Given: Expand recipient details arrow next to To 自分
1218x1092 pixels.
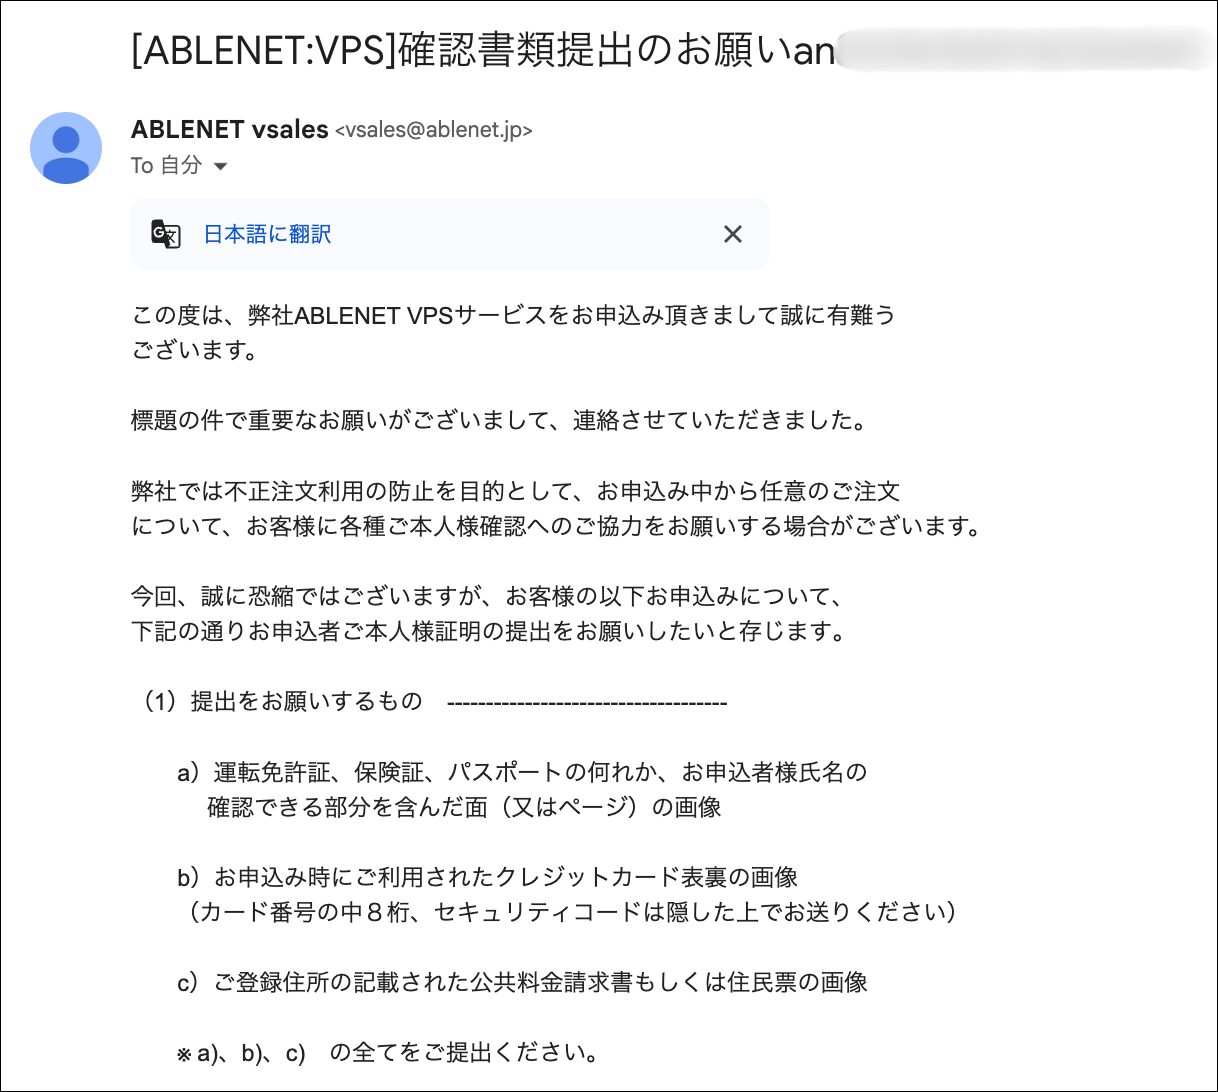Looking at the screenshot, I should [221, 166].
